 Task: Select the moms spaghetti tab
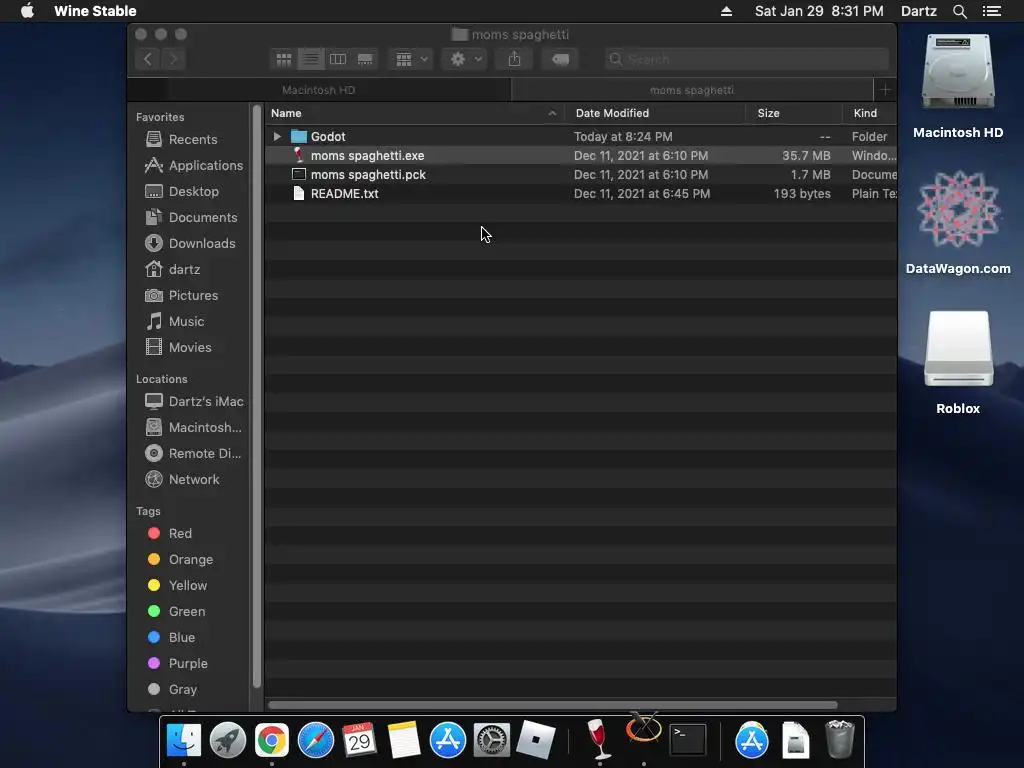(692, 90)
